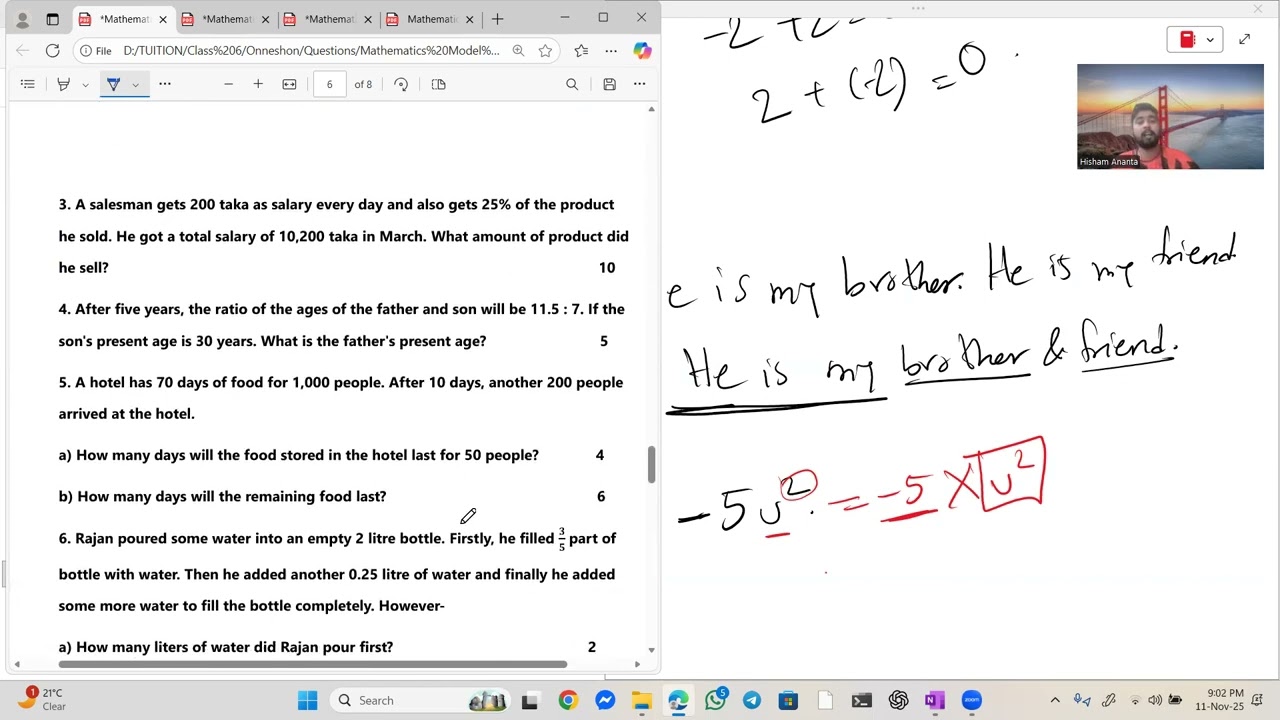Toggle the PDF draw pen tool
Image resolution: width=1280 pixels, height=720 pixels.
pyautogui.click(x=113, y=84)
